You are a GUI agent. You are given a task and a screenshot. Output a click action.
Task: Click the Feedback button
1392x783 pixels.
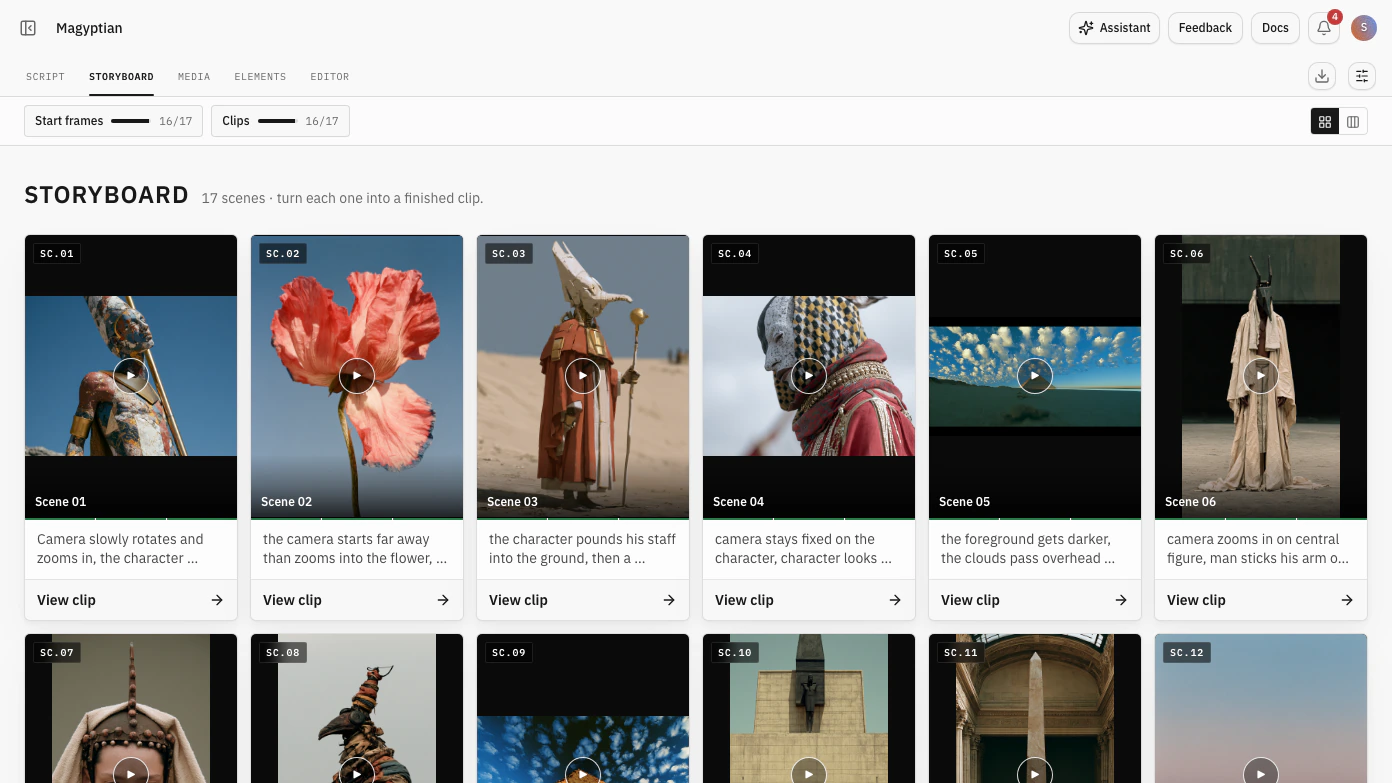coord(1205,28)
